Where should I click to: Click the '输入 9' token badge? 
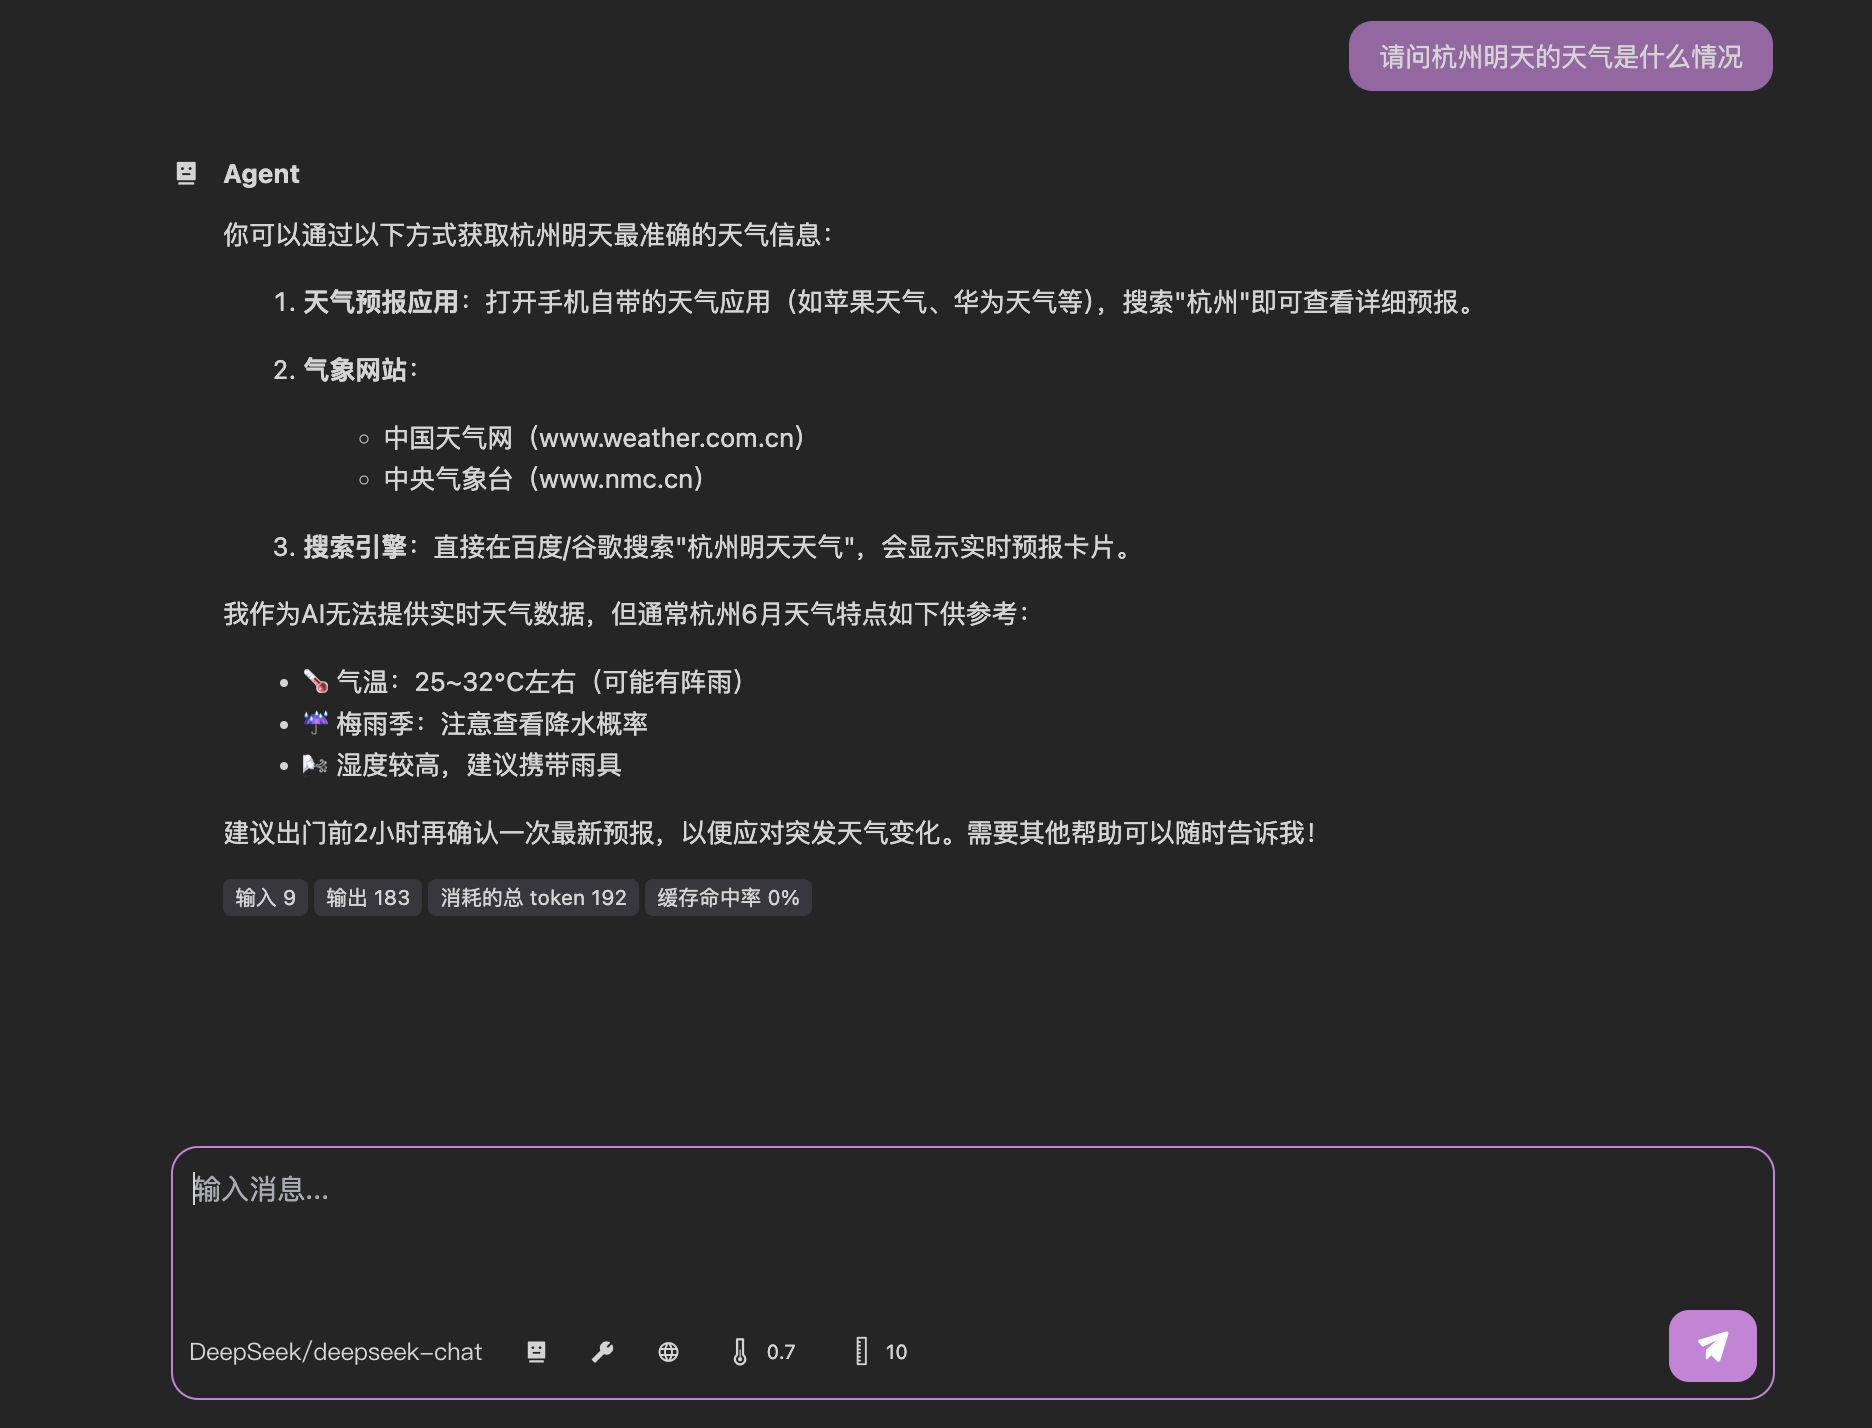click(264, 897)
